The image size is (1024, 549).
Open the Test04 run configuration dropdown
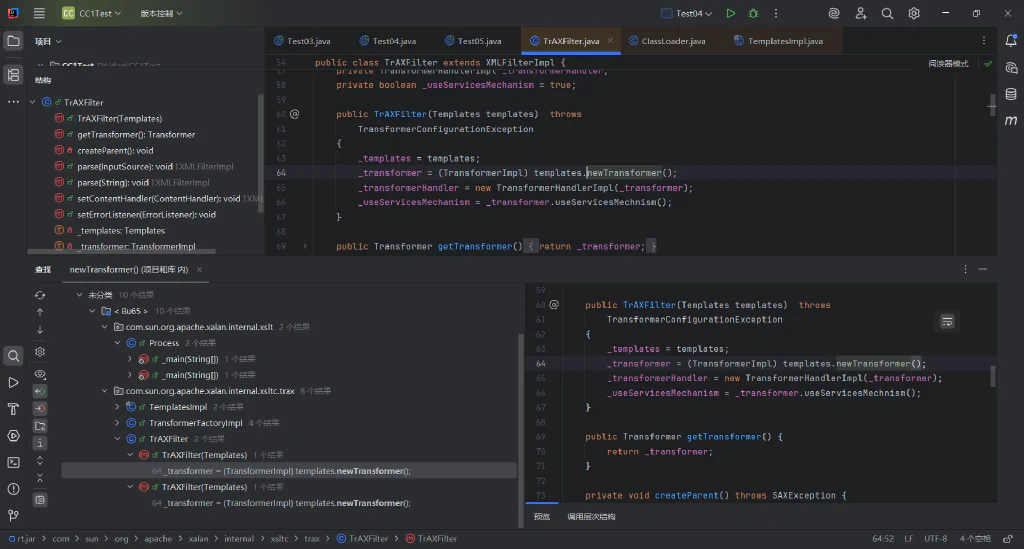(687, 13)
